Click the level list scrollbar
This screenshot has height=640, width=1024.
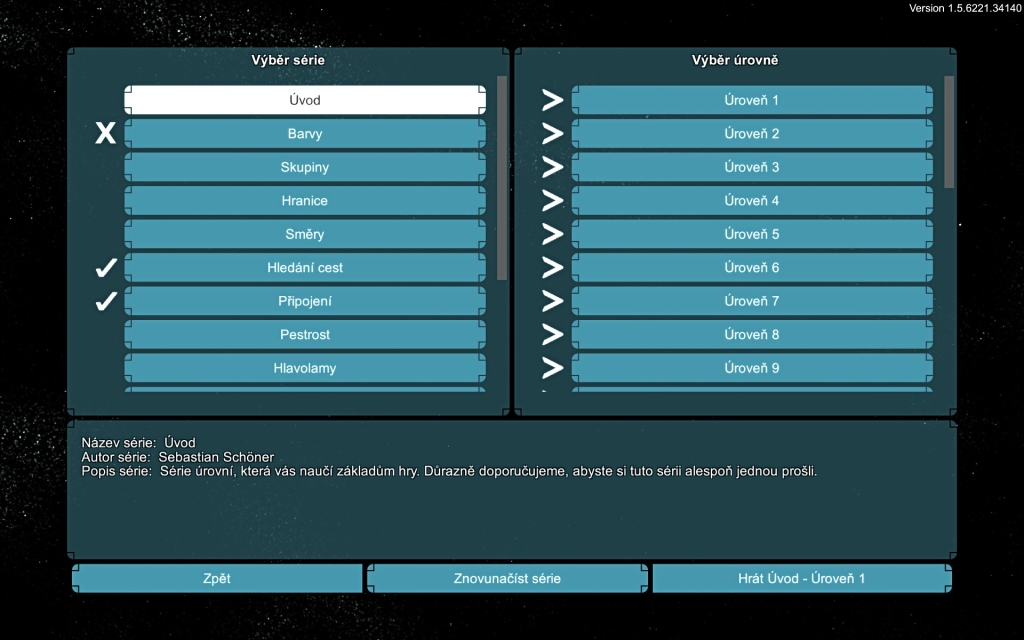[x=949, y=132]
